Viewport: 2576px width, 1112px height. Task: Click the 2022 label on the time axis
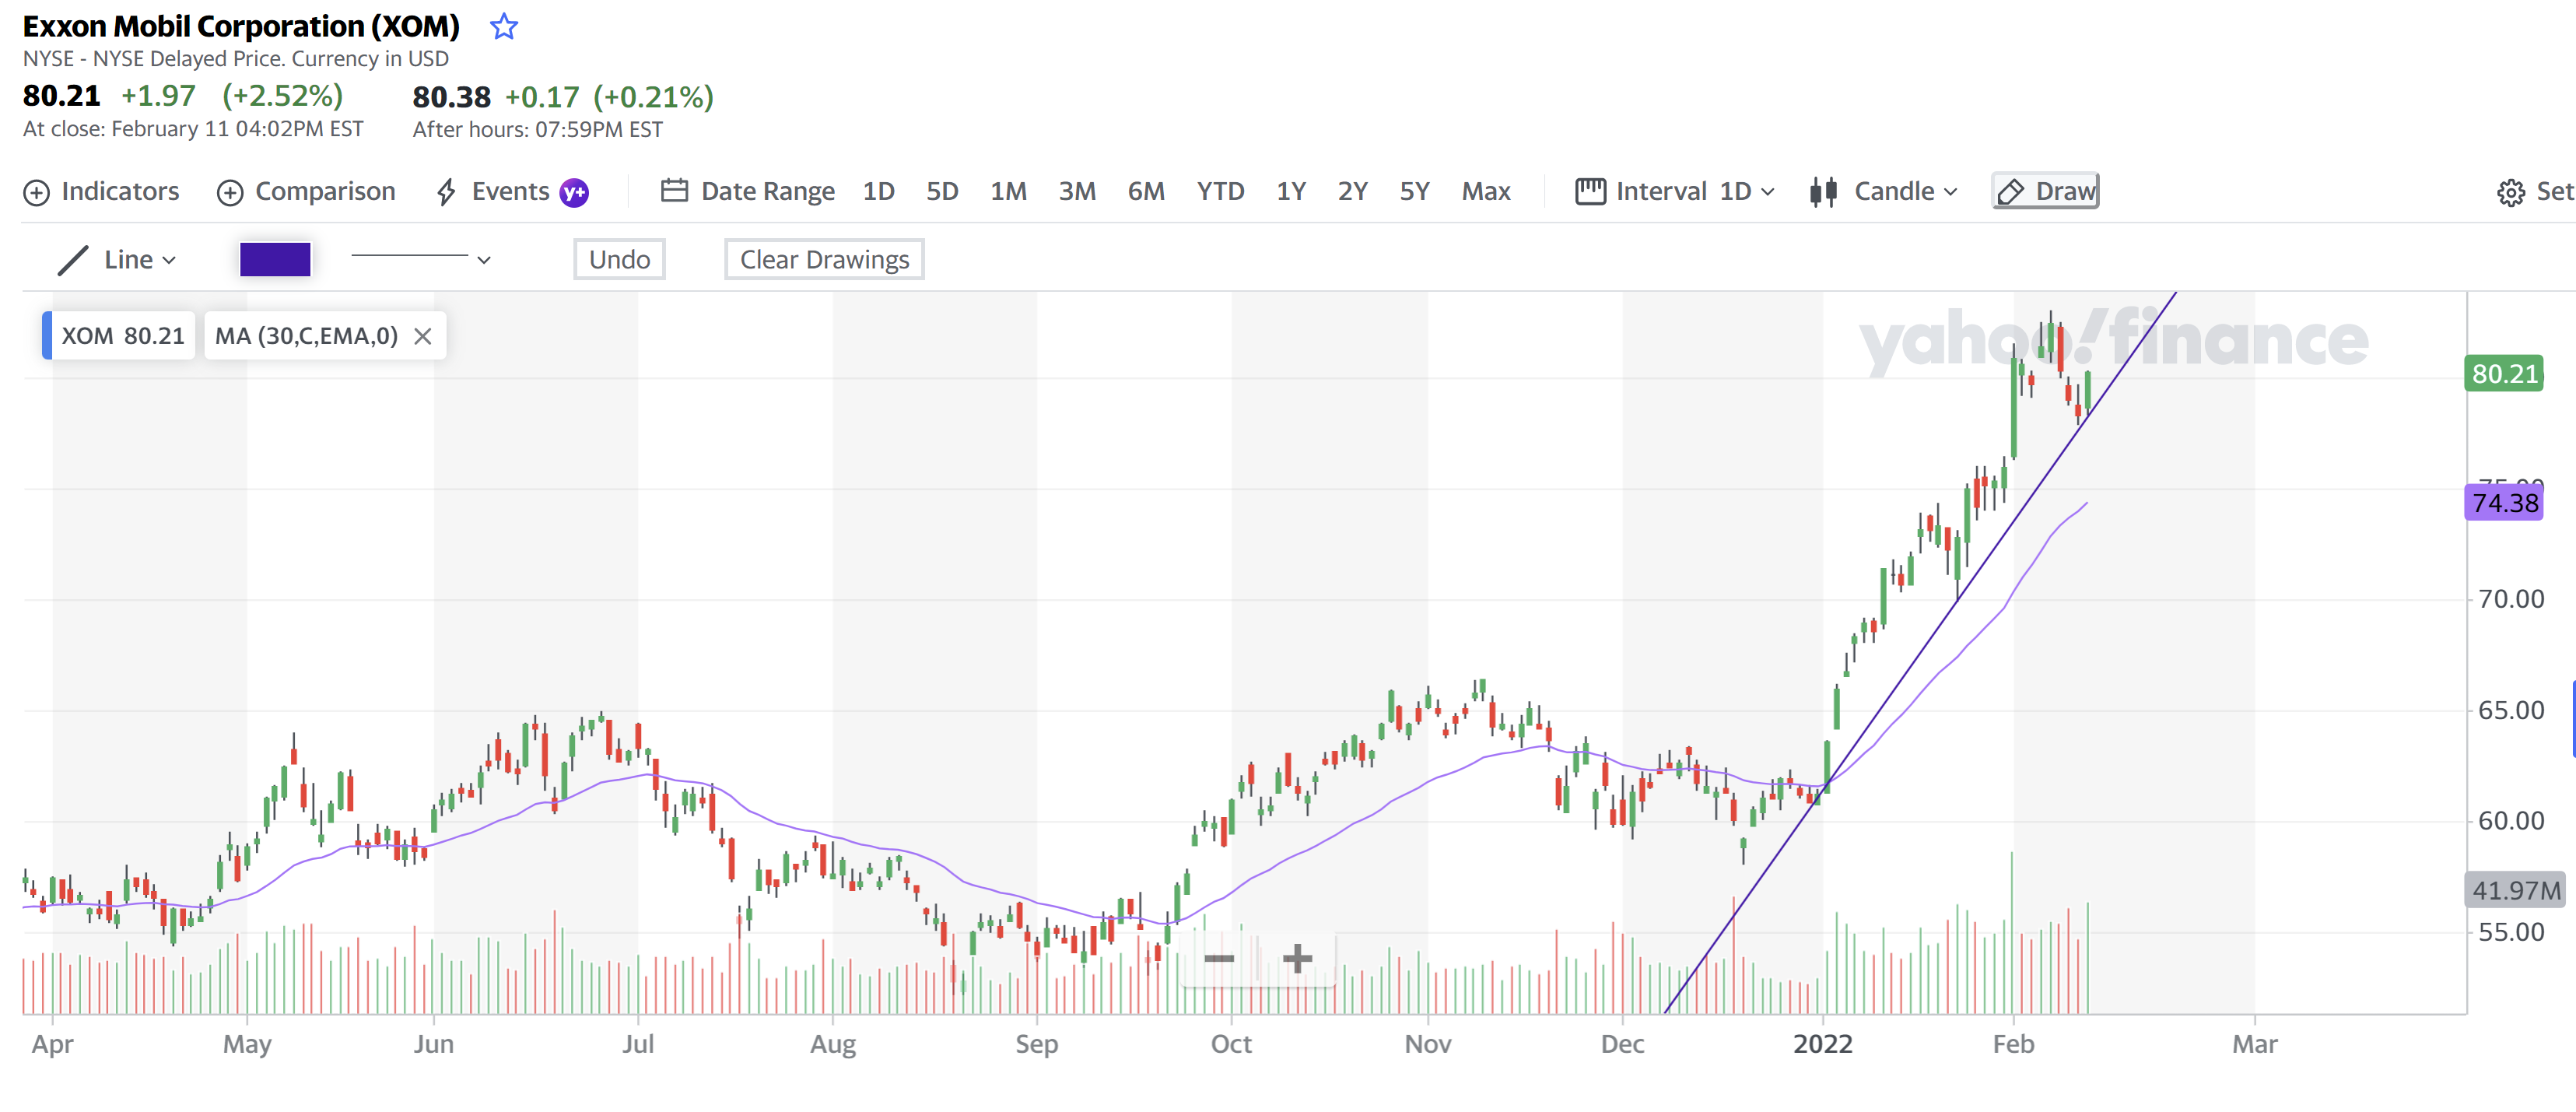click(x=1822, y=1044)
